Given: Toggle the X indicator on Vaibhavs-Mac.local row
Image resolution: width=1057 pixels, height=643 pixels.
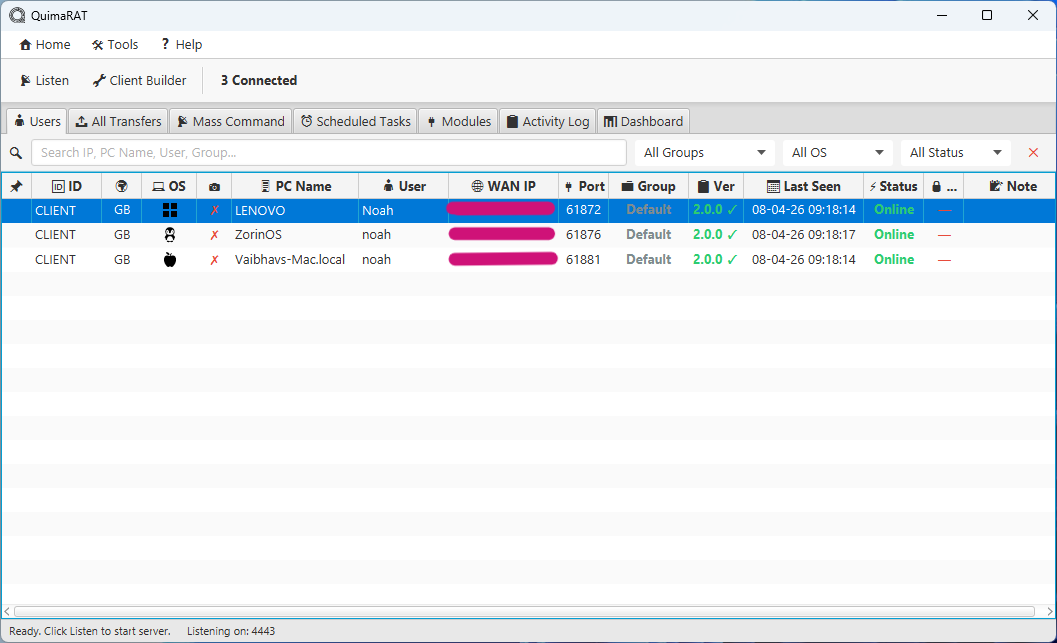Looking at the screenshot, I should [214, 259].
